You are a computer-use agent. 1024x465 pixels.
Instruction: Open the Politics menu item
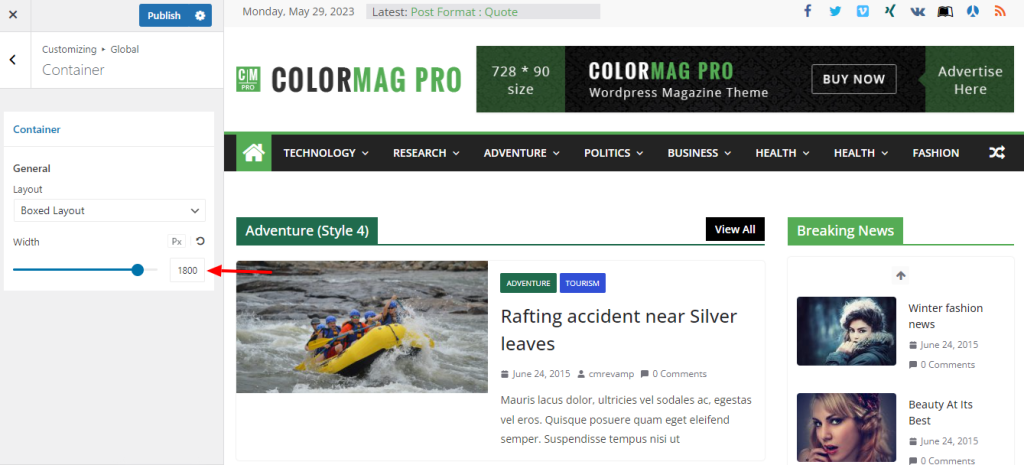tap(613, 153)
